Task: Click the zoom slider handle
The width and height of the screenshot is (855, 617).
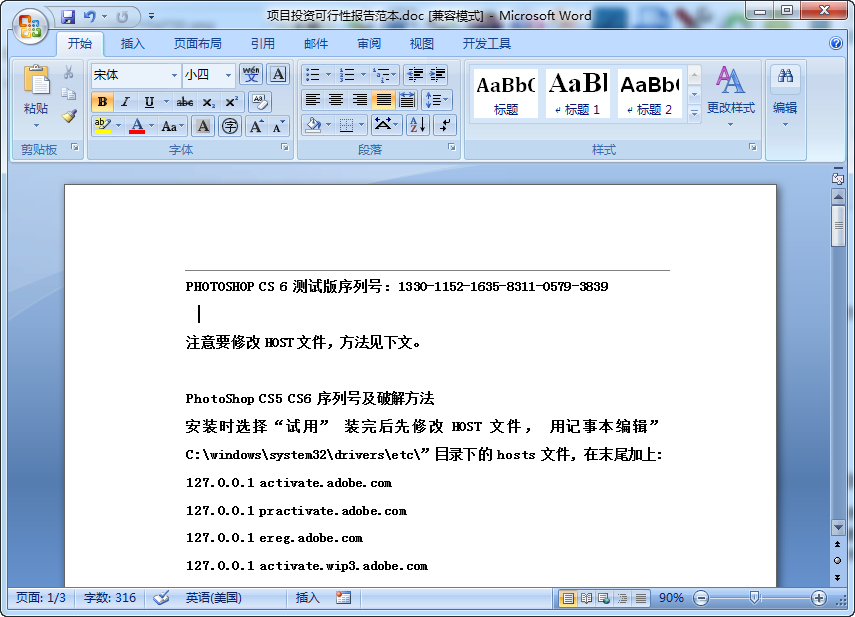Action: [x=754, y=598]
